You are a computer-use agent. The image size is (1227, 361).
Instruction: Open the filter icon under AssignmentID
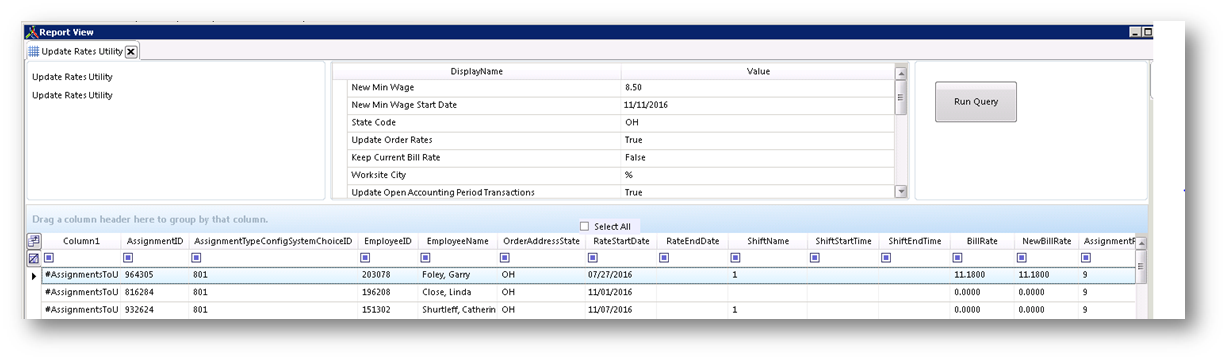[129, 258]
